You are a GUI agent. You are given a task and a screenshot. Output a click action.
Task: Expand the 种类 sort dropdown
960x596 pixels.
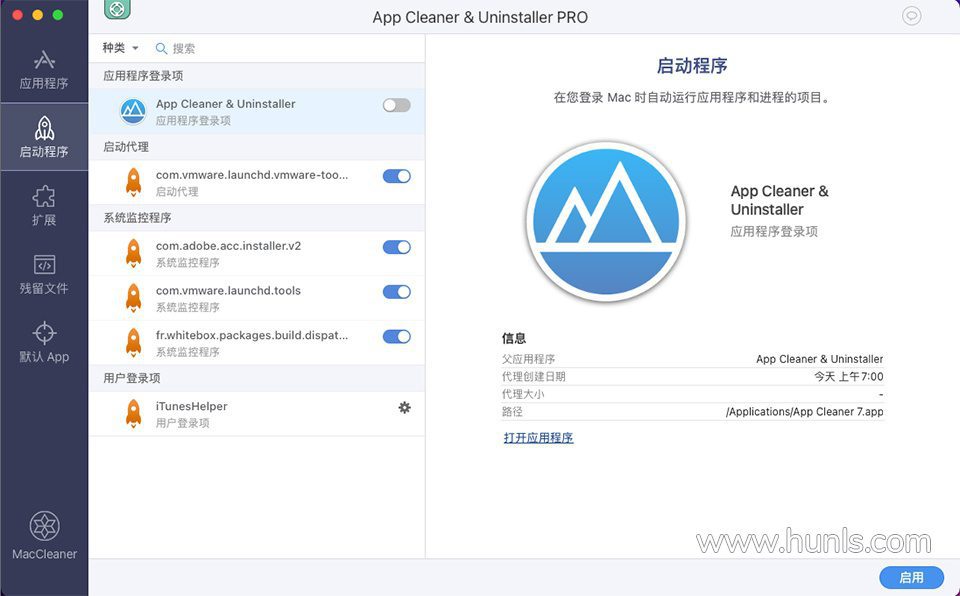tap(120, 48)
